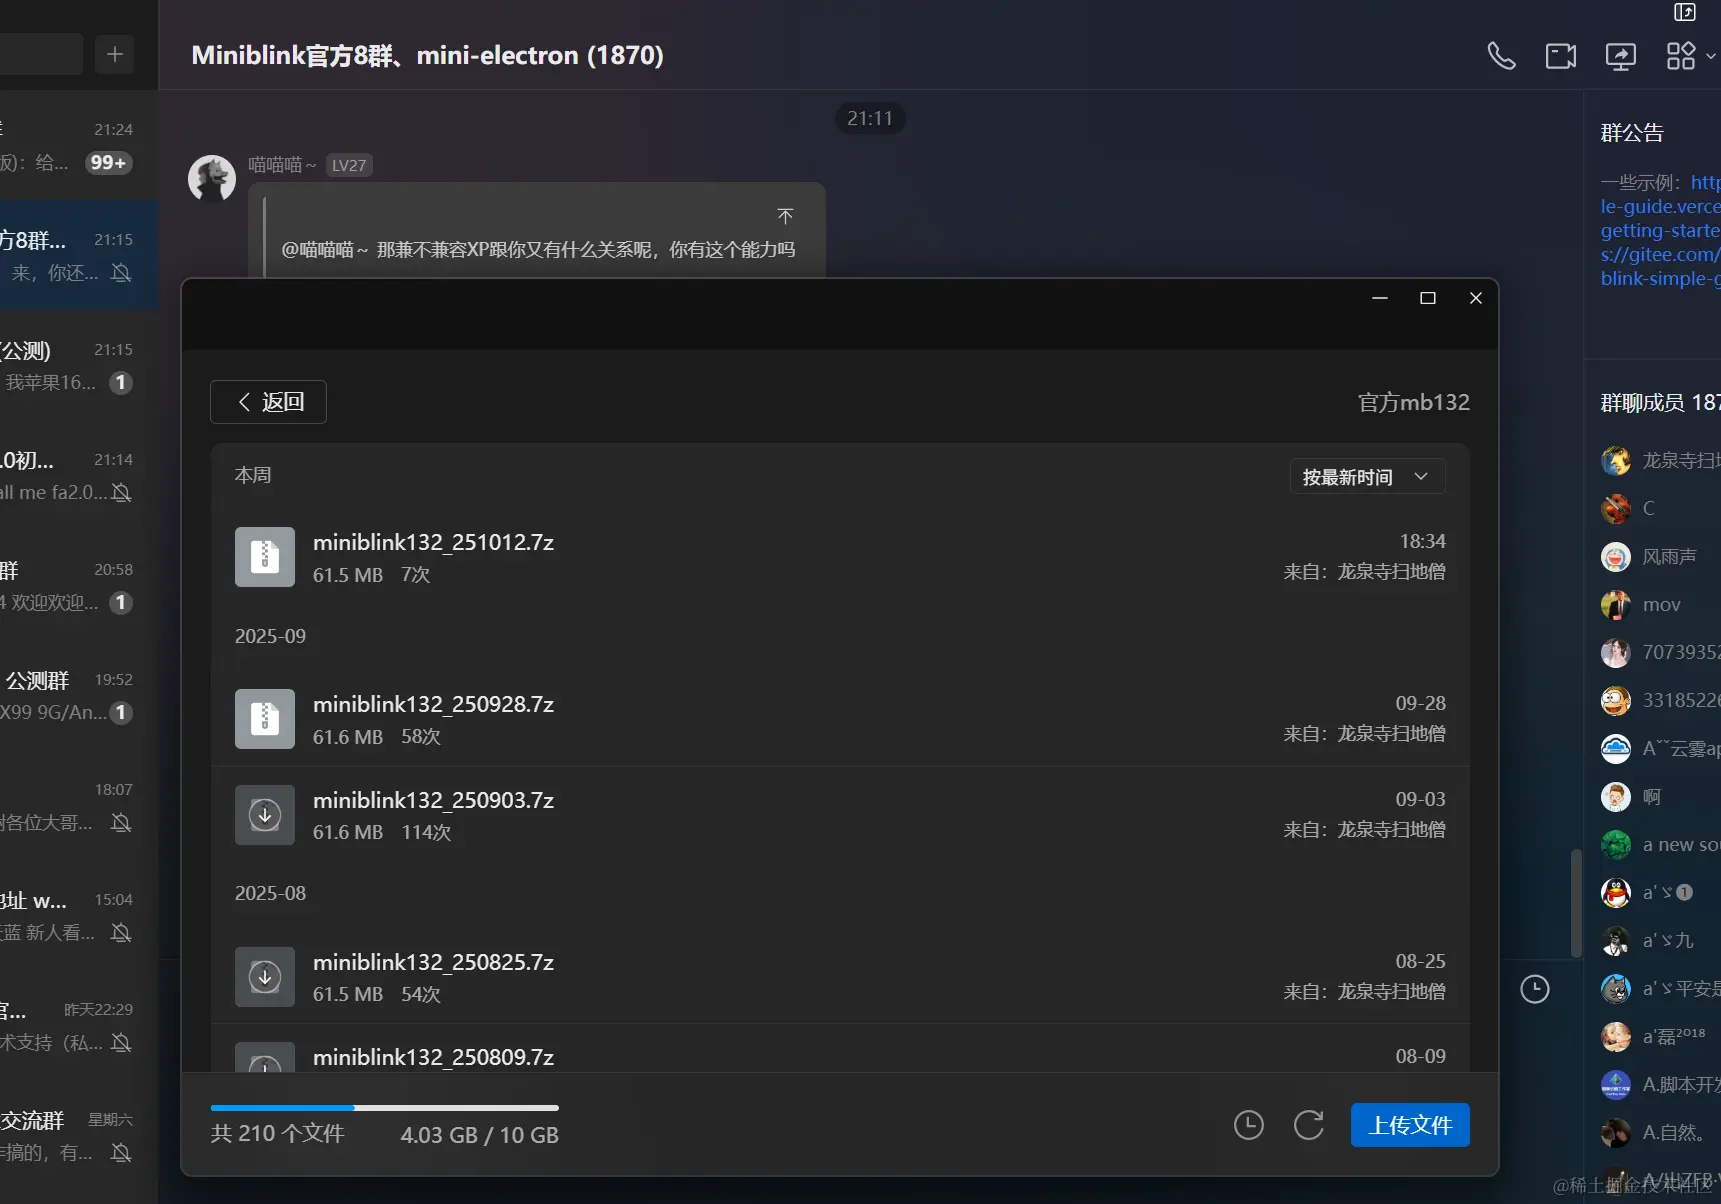Maximize the group files window
This screenshot has width=1721, height=1204.
[1428, 298]
